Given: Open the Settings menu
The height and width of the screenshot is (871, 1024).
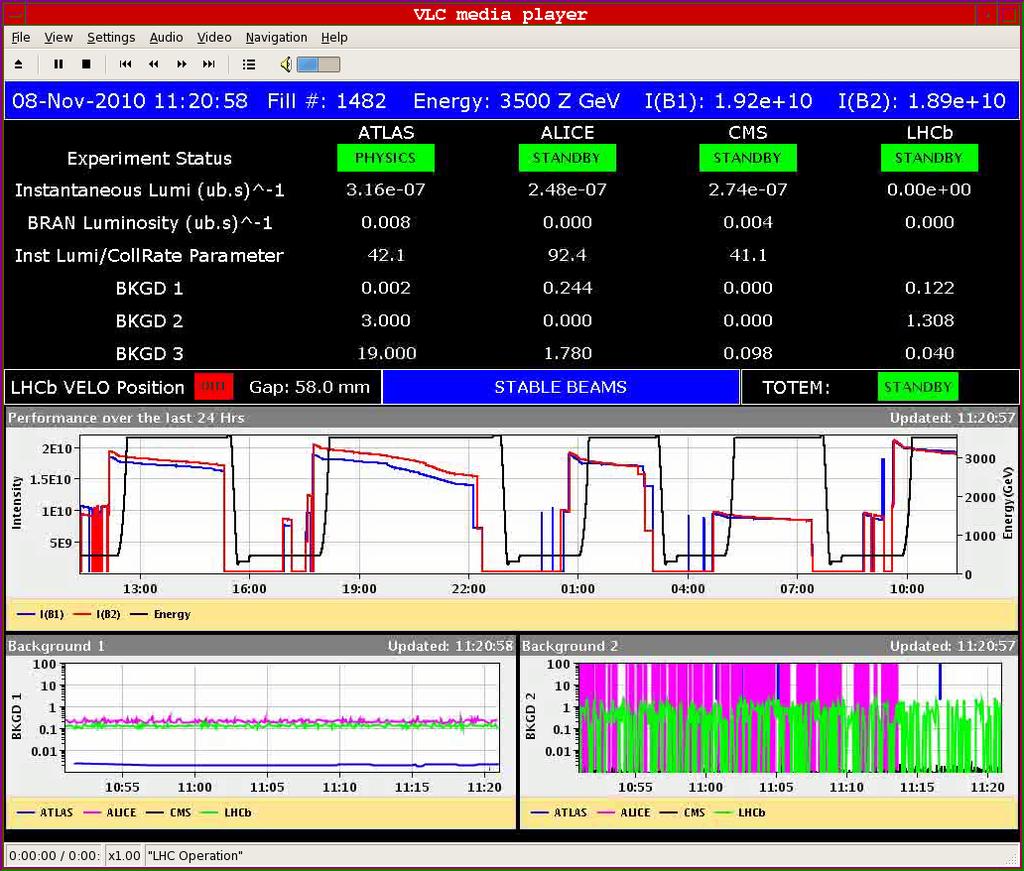Looking at the screenshot, I should (111, 37).
